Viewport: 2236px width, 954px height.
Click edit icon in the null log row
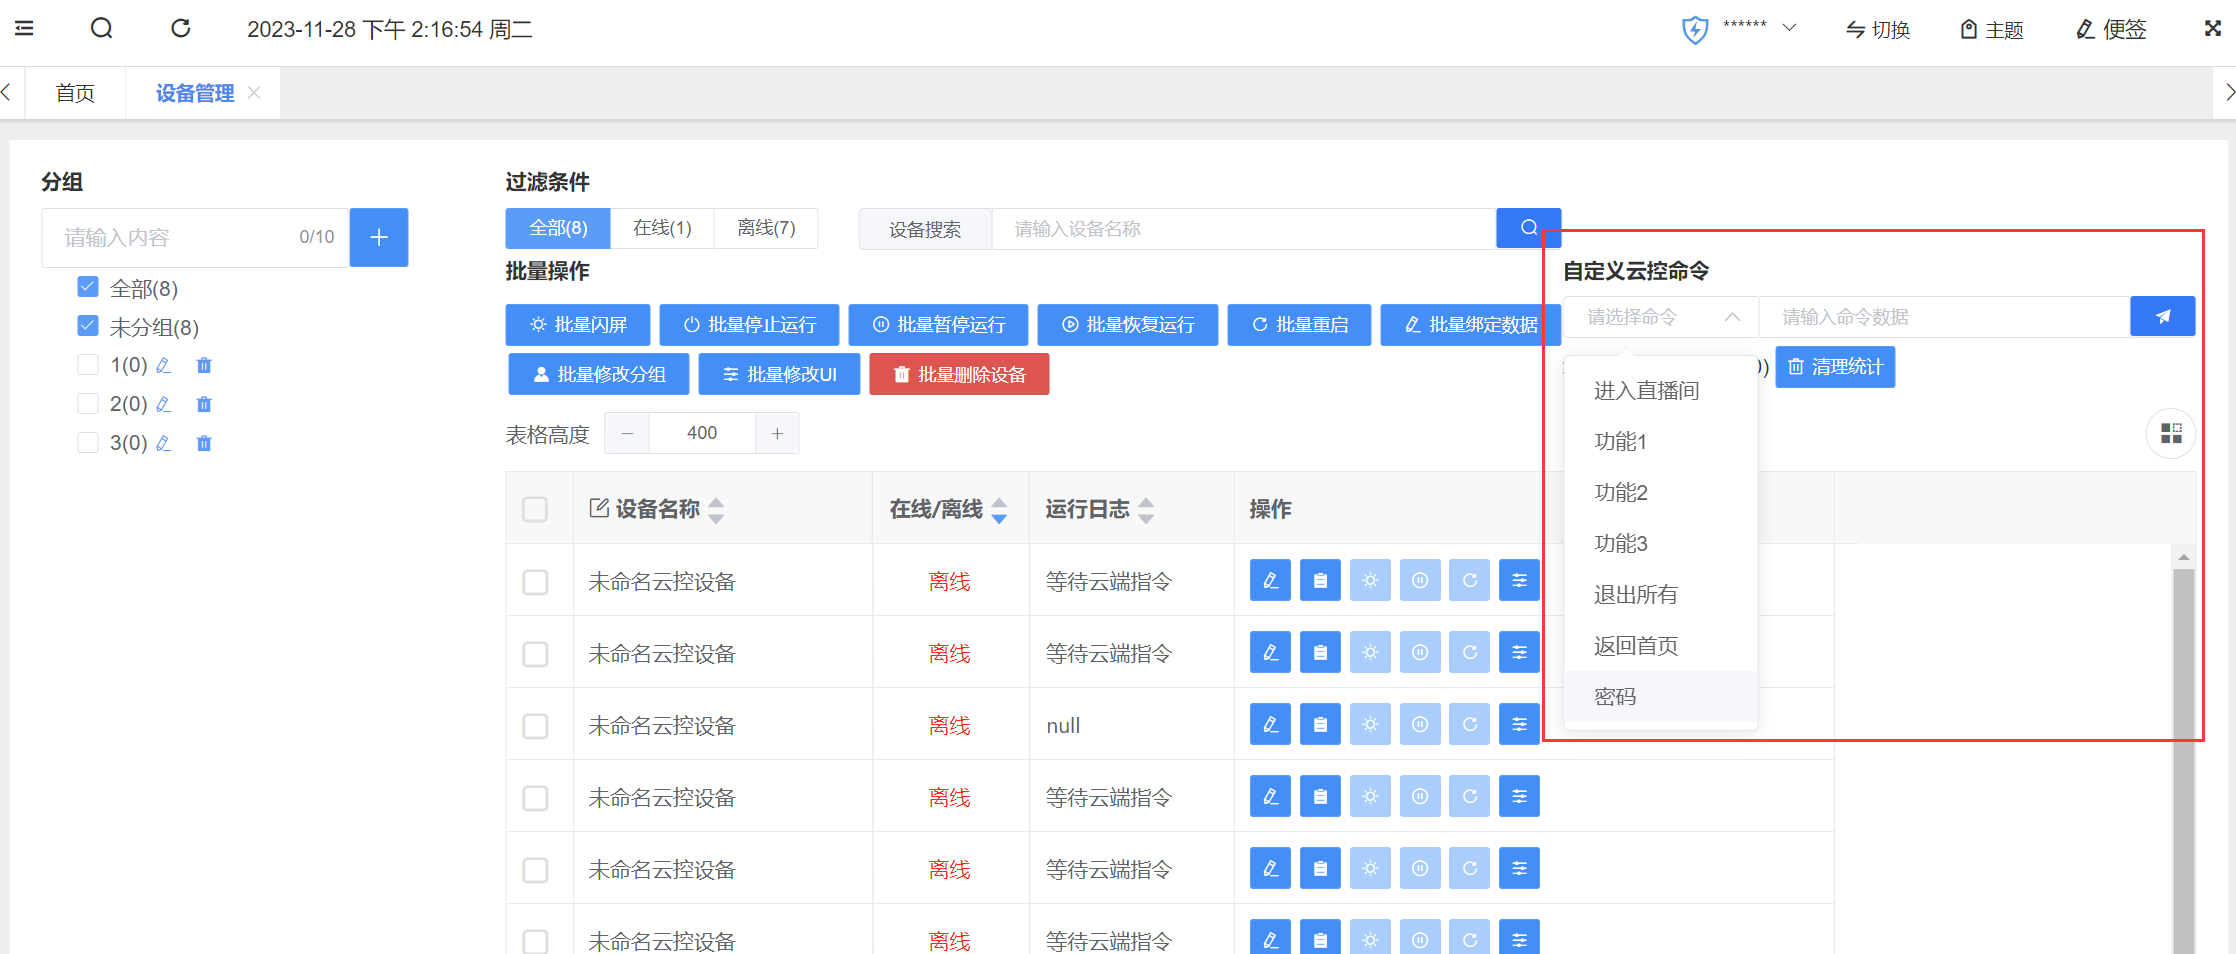(1270, 724)
